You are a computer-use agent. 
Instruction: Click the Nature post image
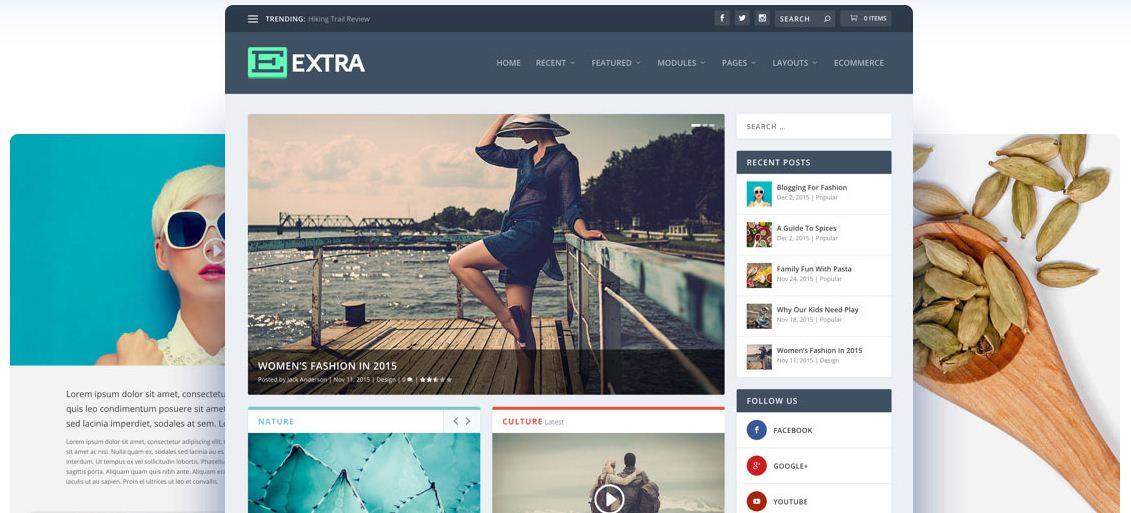coord(364,473)
